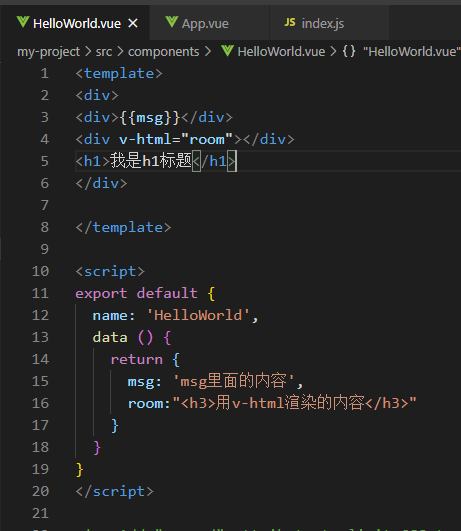This screenshot has height=531, width=461.
Task: Click yellow closing brace on line 19
Action: 80,470
